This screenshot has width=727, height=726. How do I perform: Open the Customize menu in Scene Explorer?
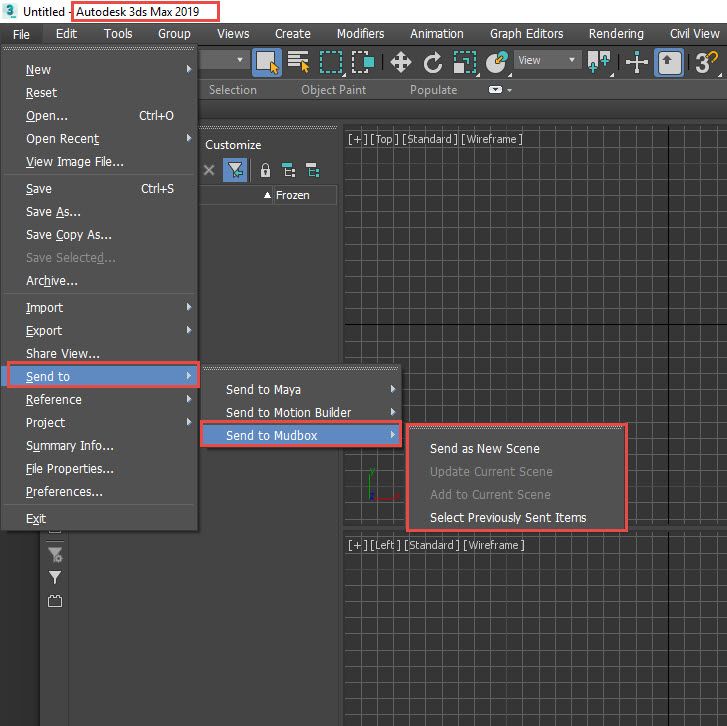pyautogui.click(x=233, y=145)
